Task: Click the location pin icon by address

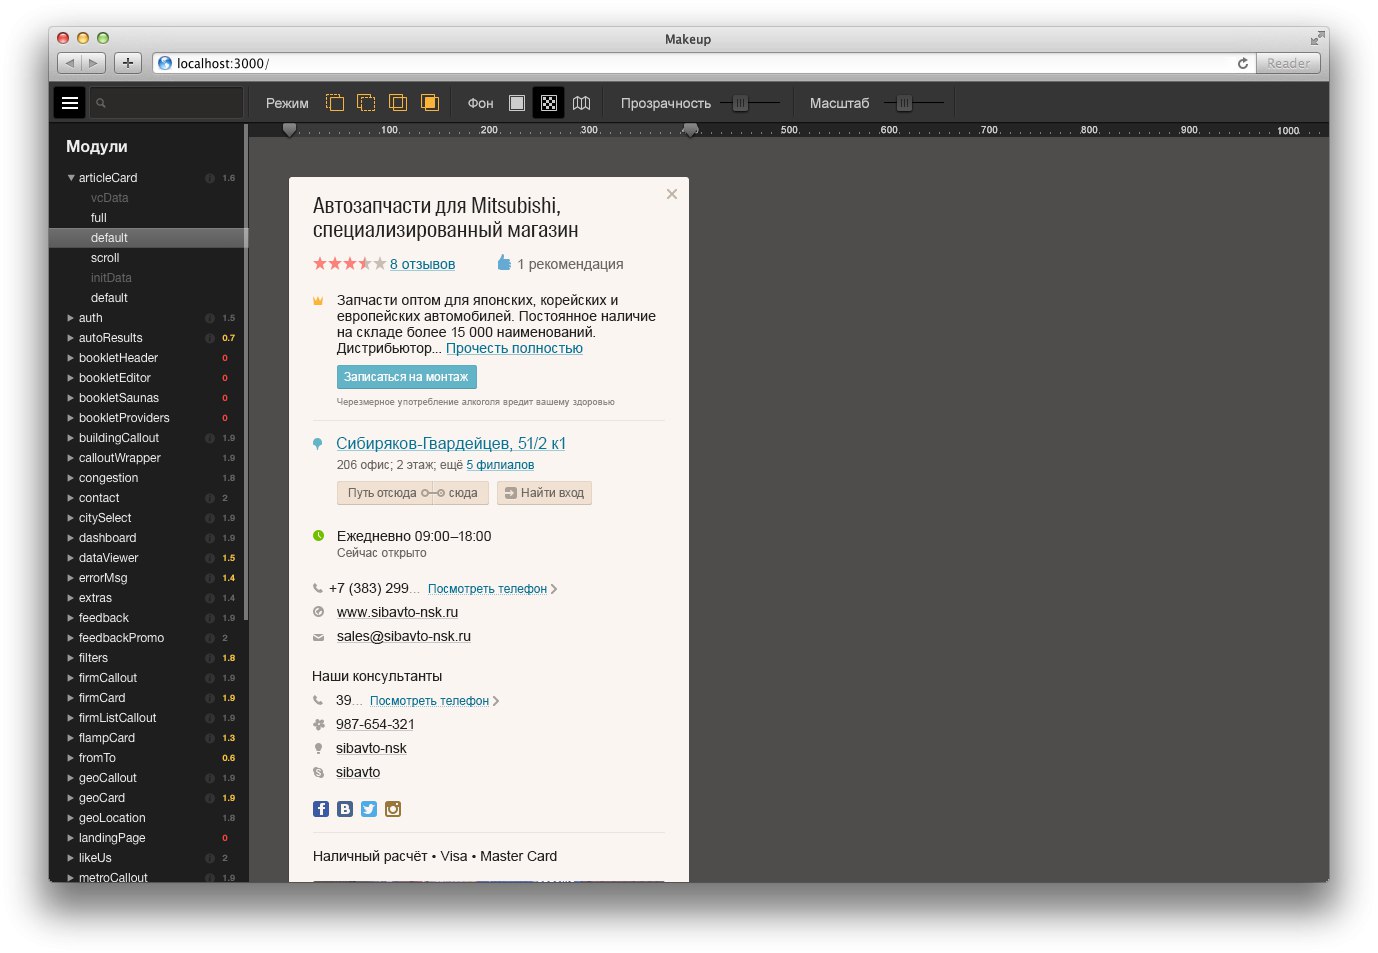Action: (318, 444)
